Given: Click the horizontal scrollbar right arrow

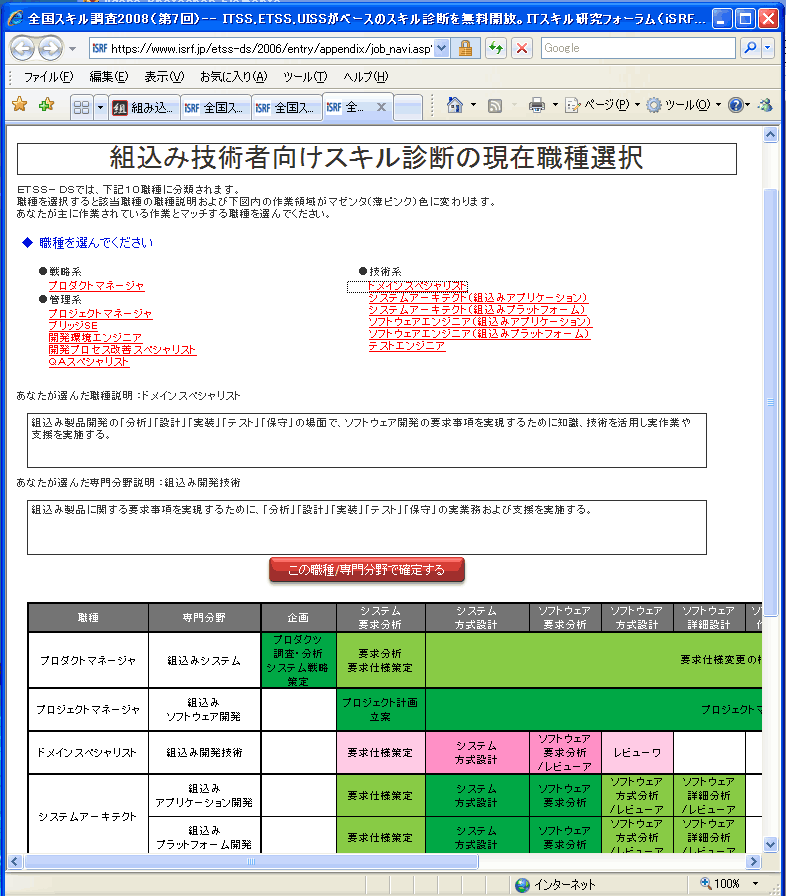Looking at the screenshot, I should (x=754, y=862).
